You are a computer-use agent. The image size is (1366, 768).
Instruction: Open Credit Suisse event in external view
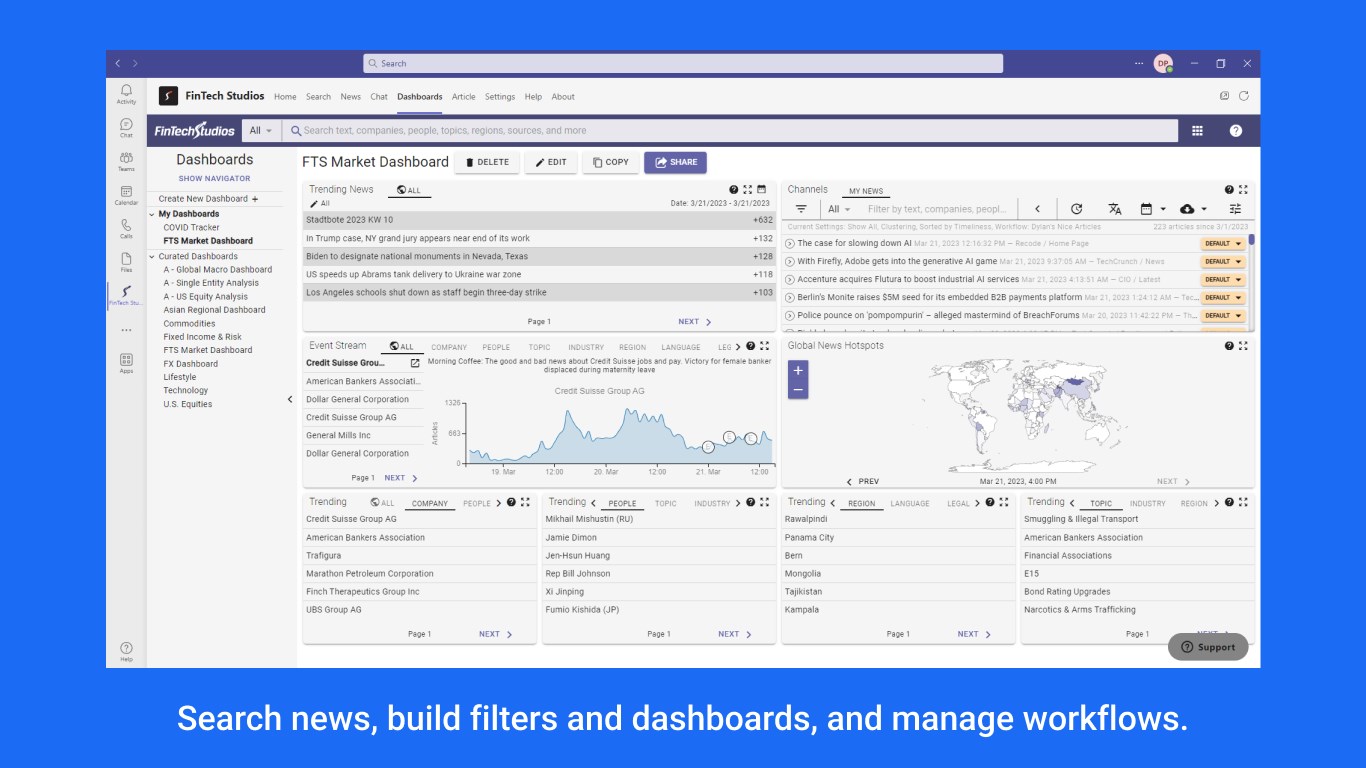point(415,363)
